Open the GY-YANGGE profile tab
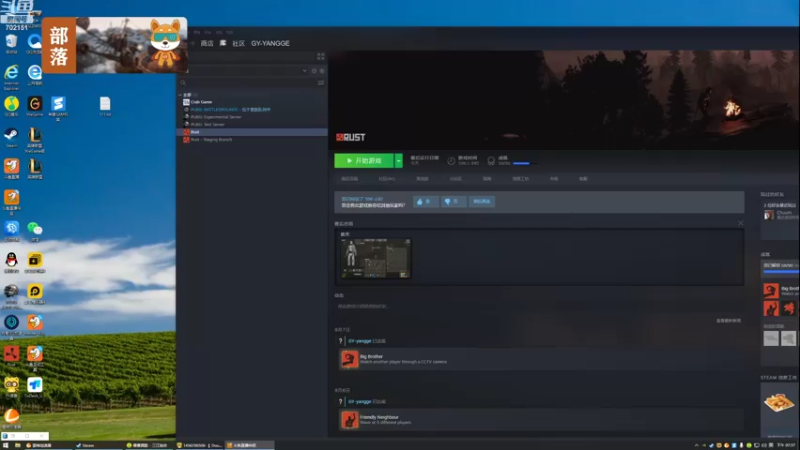Image resolution: width=800 pixels, height=450 pixels. 270,43
